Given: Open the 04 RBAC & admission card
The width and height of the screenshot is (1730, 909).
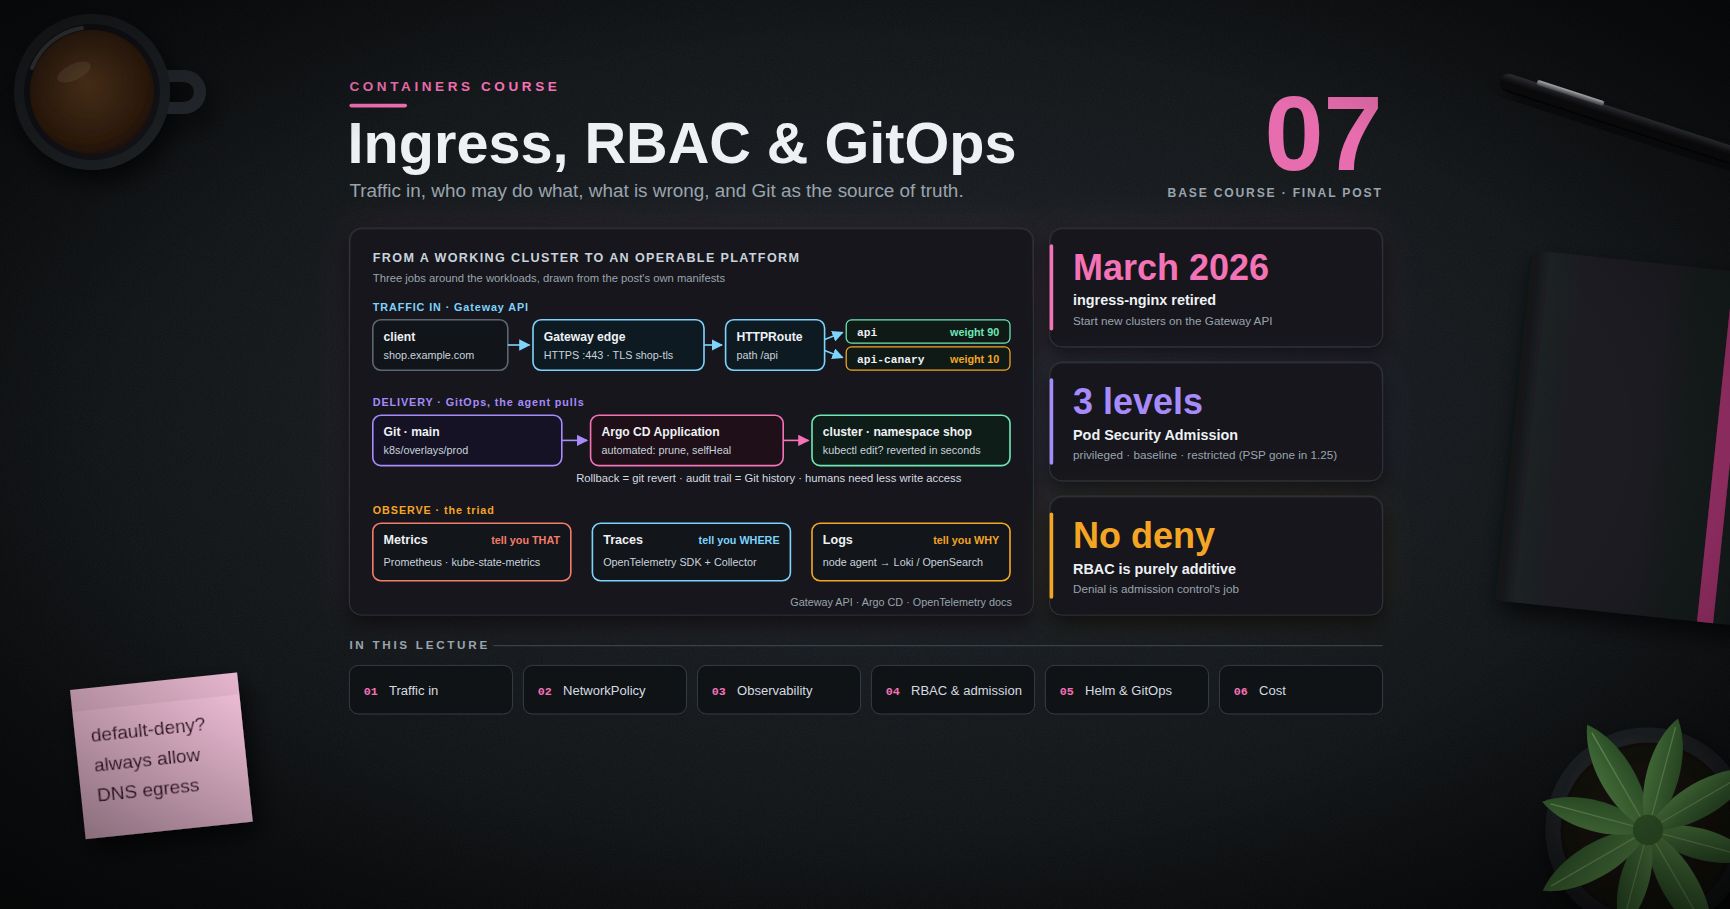Looking at the screenshot, I should coord(952,690).
